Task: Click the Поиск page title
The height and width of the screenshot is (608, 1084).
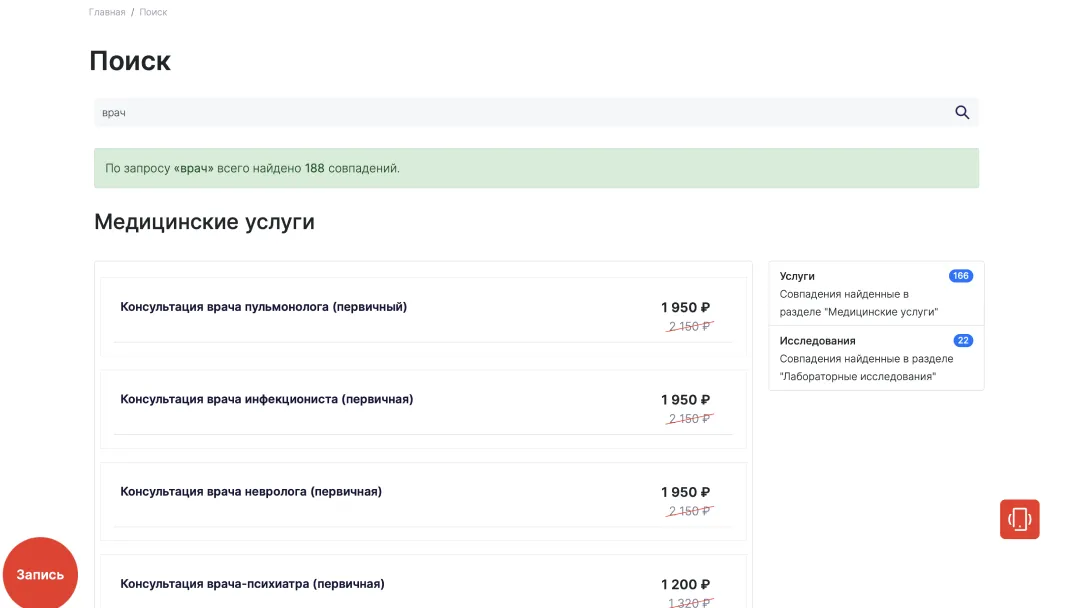Action: tap(130, 61)
